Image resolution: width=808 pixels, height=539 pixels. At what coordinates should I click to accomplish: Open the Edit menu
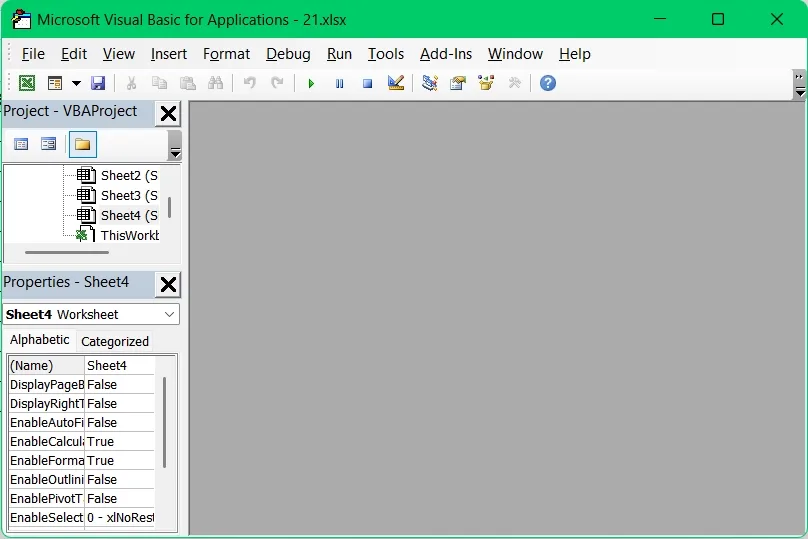[x=74, y=54]
